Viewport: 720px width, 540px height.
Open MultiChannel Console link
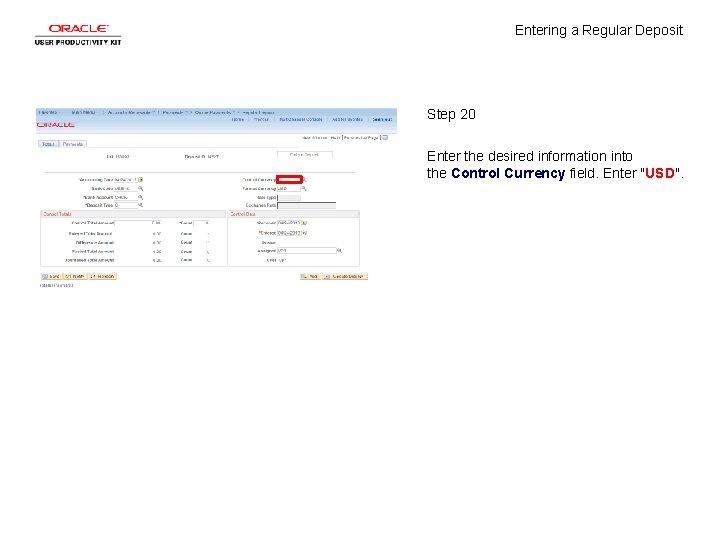tap(301, 119)
